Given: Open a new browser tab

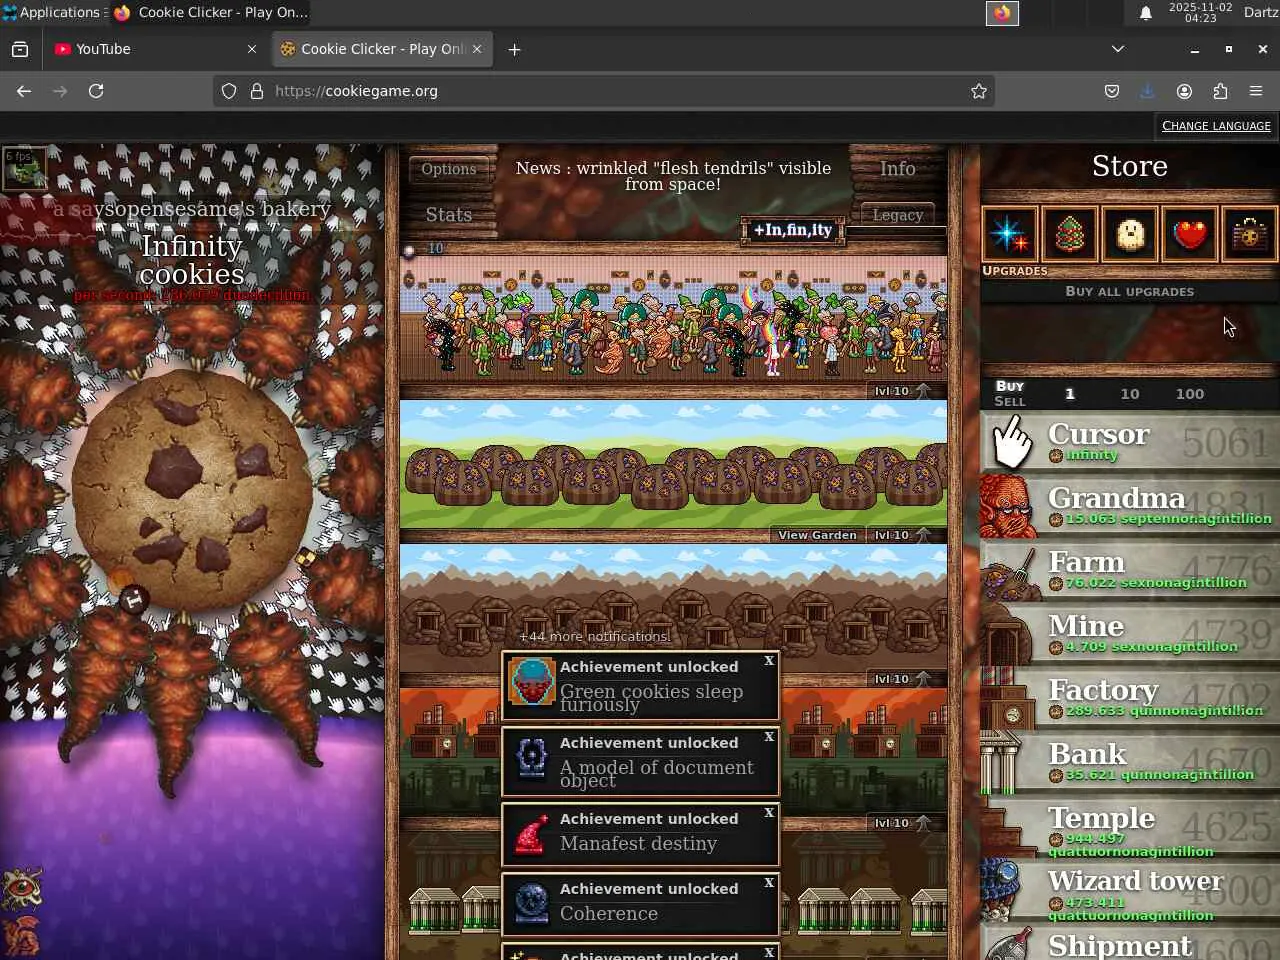Looking at the screenshot, I should pos(514,49).
